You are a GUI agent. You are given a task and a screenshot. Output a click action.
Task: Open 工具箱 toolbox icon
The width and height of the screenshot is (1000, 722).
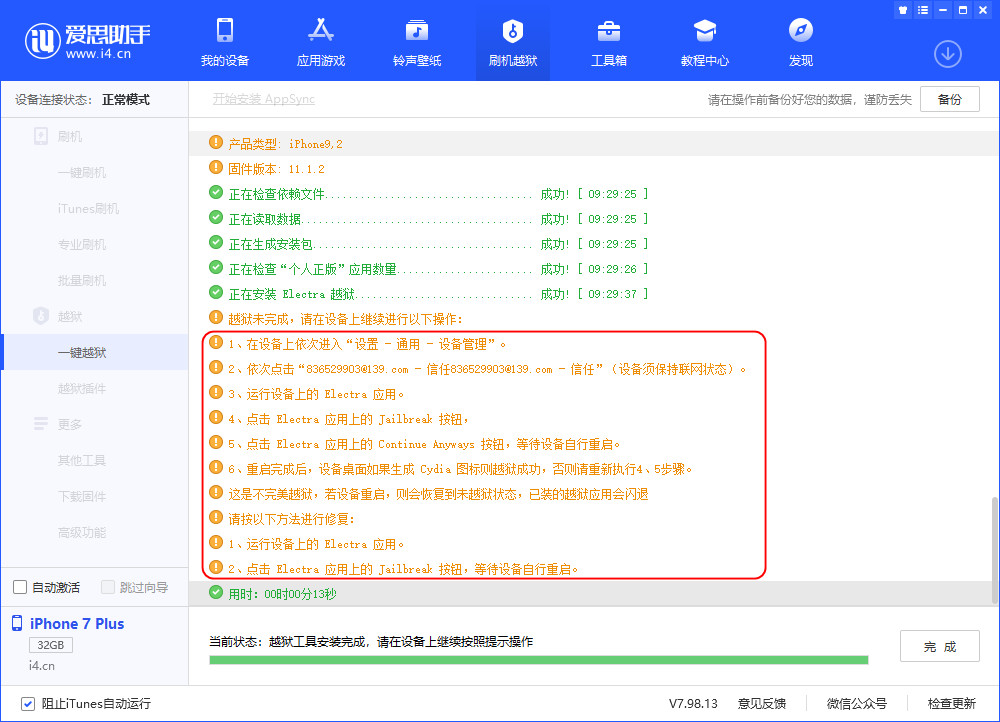pos(609,30)
